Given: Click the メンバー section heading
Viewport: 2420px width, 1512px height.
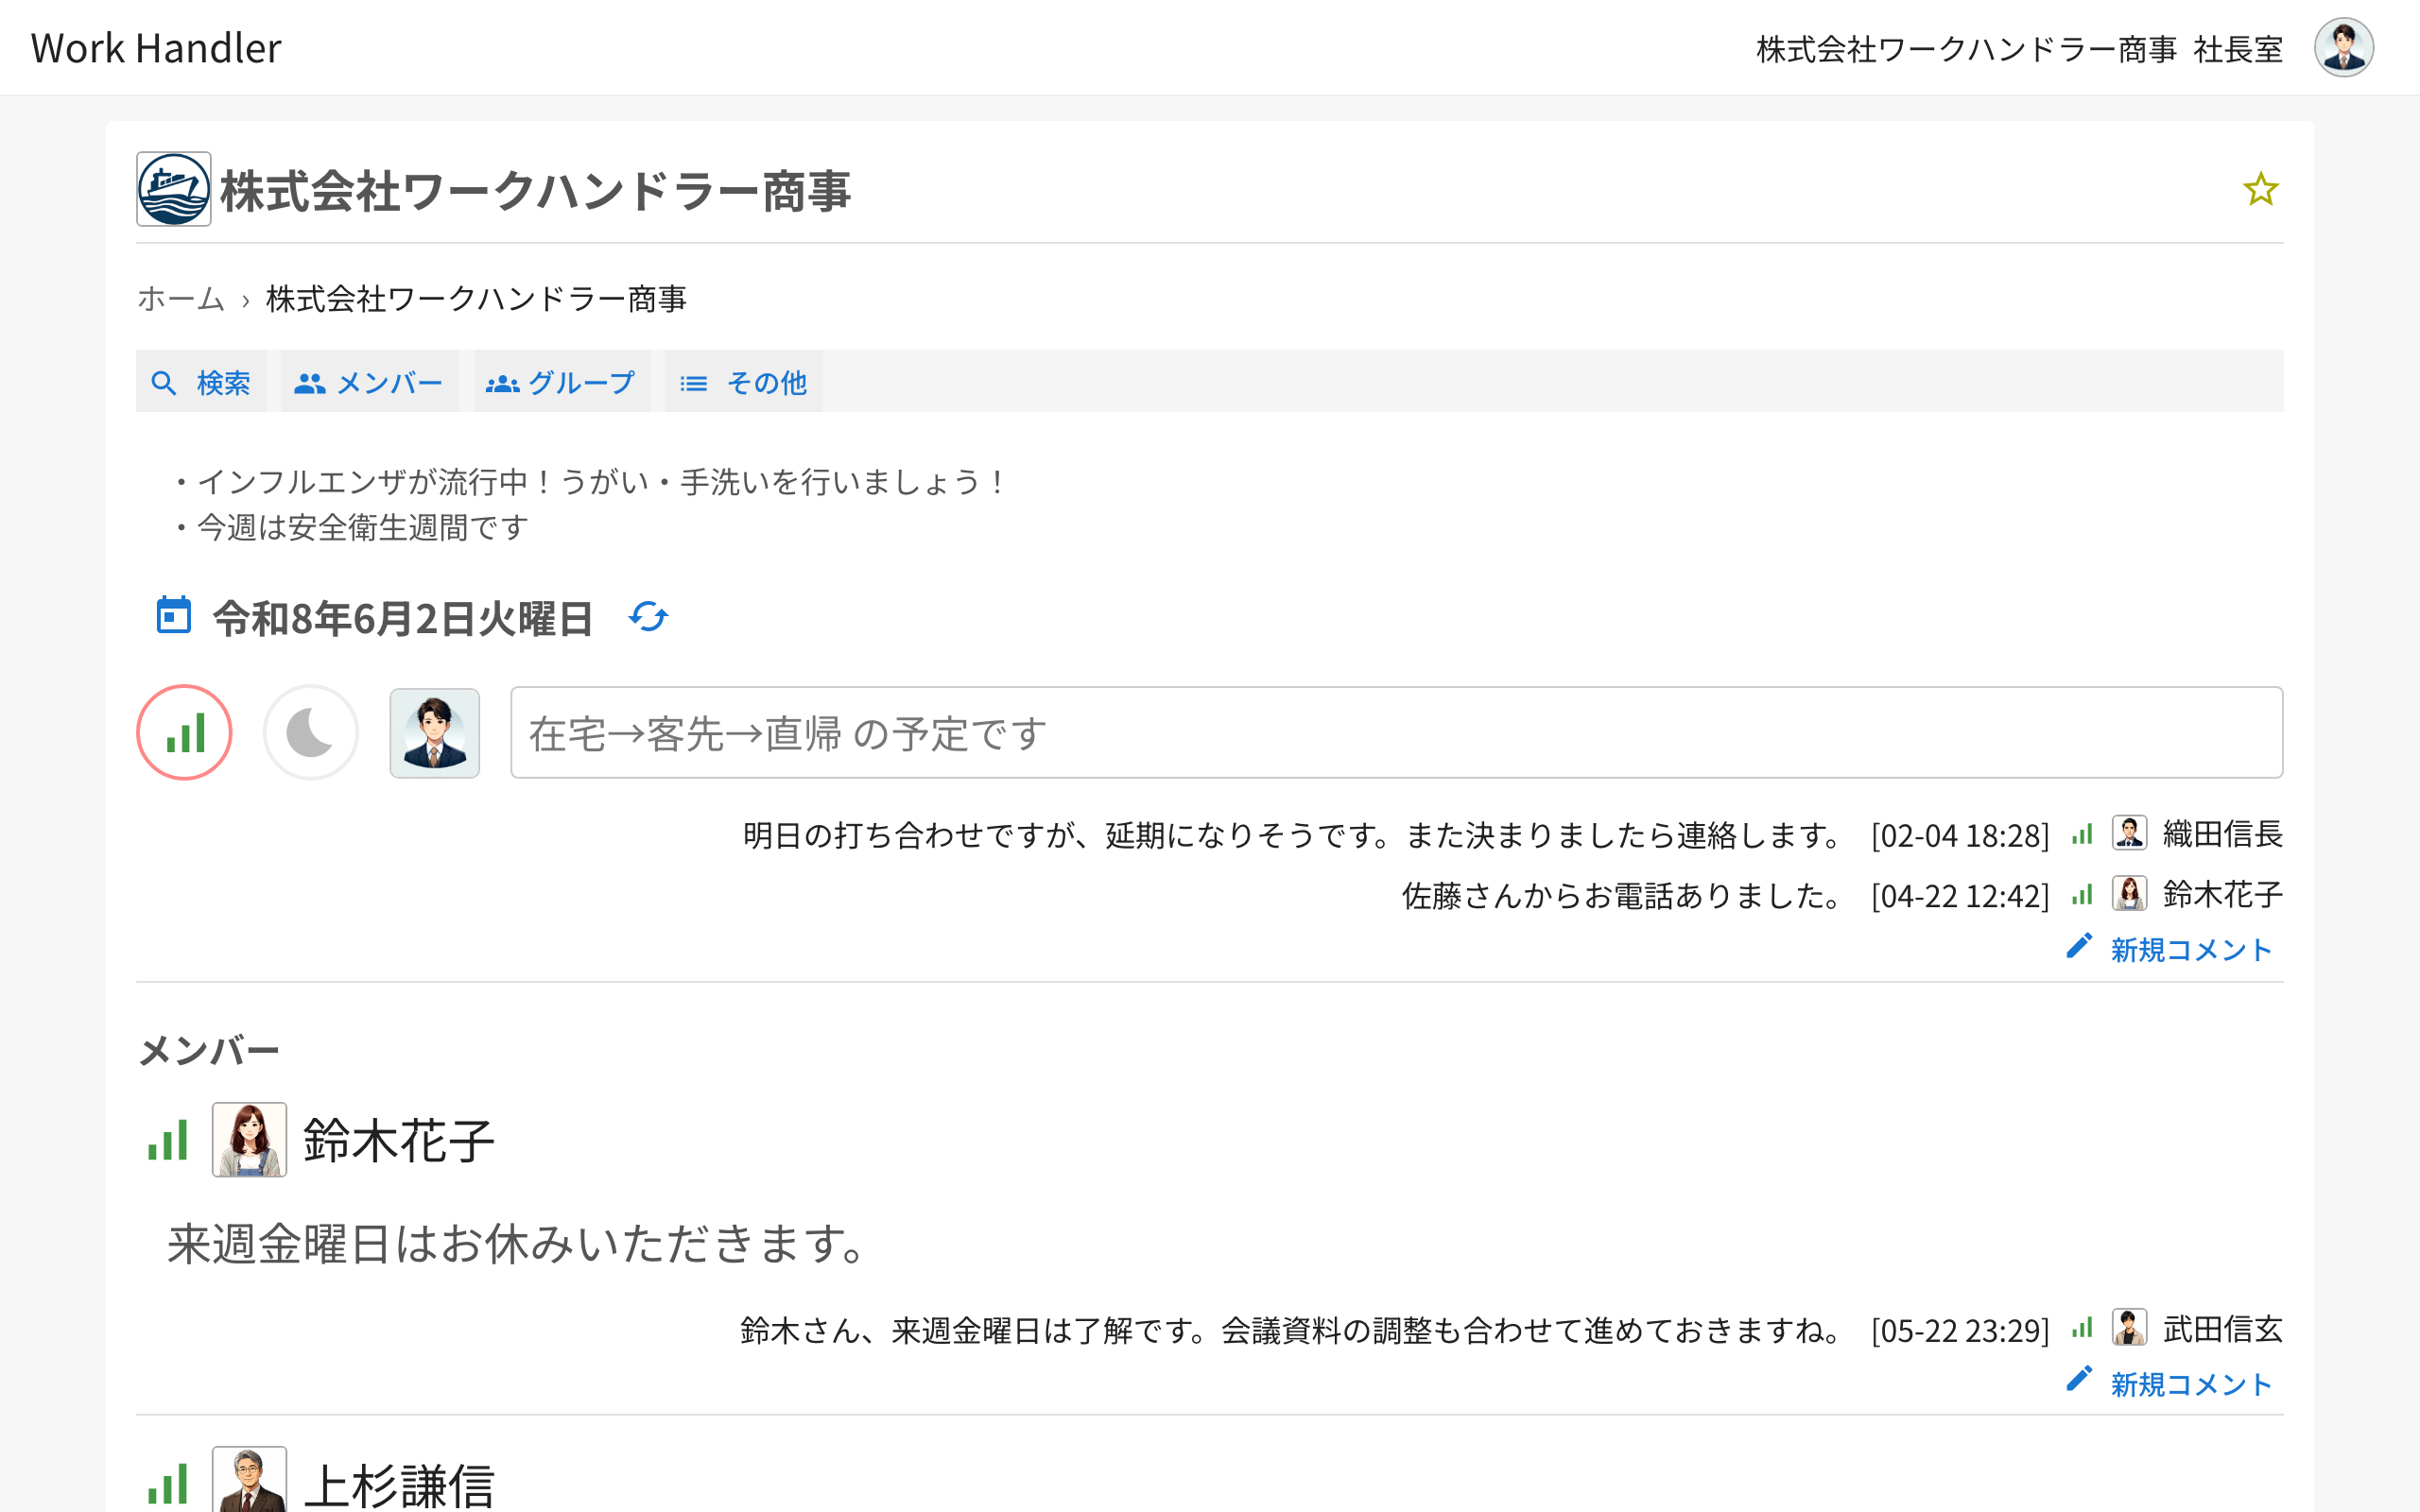Looking at the screenshot, I should pos(208,1051).
